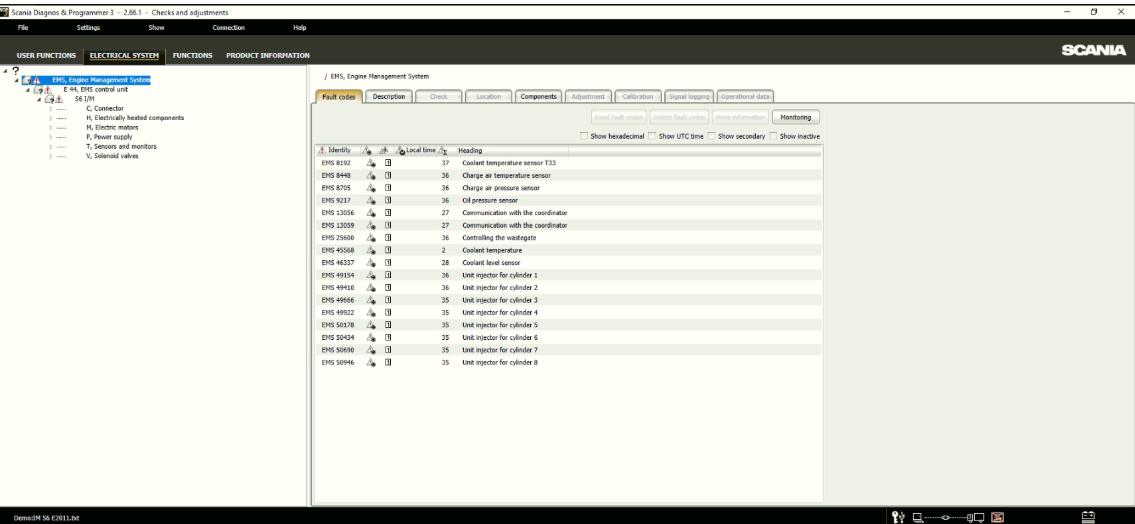Switch to the Components tab
This screenshot has height=524, width=1135.
[539, 96]
